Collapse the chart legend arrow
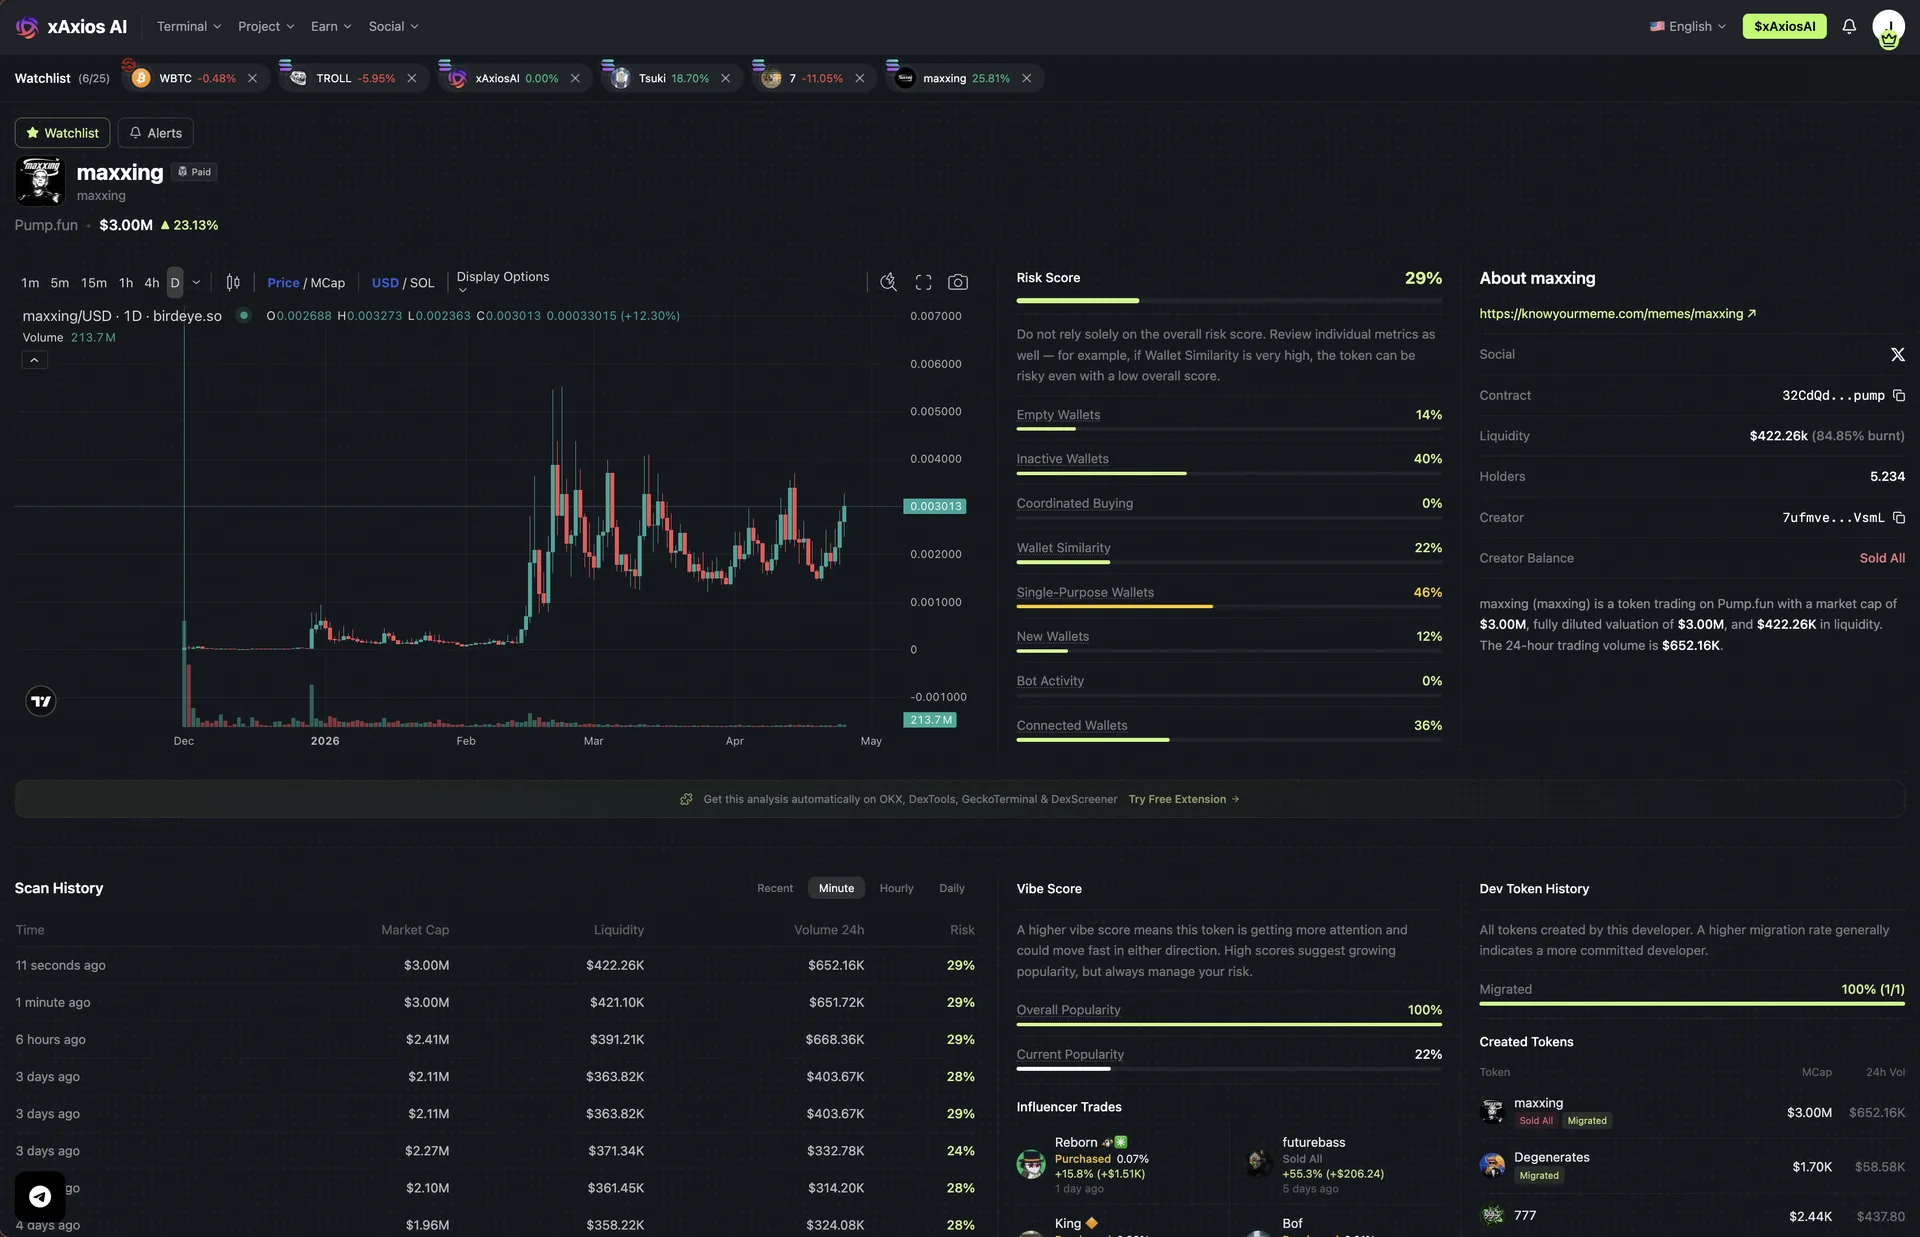1920x1237 pixels. tap(34, 360)
